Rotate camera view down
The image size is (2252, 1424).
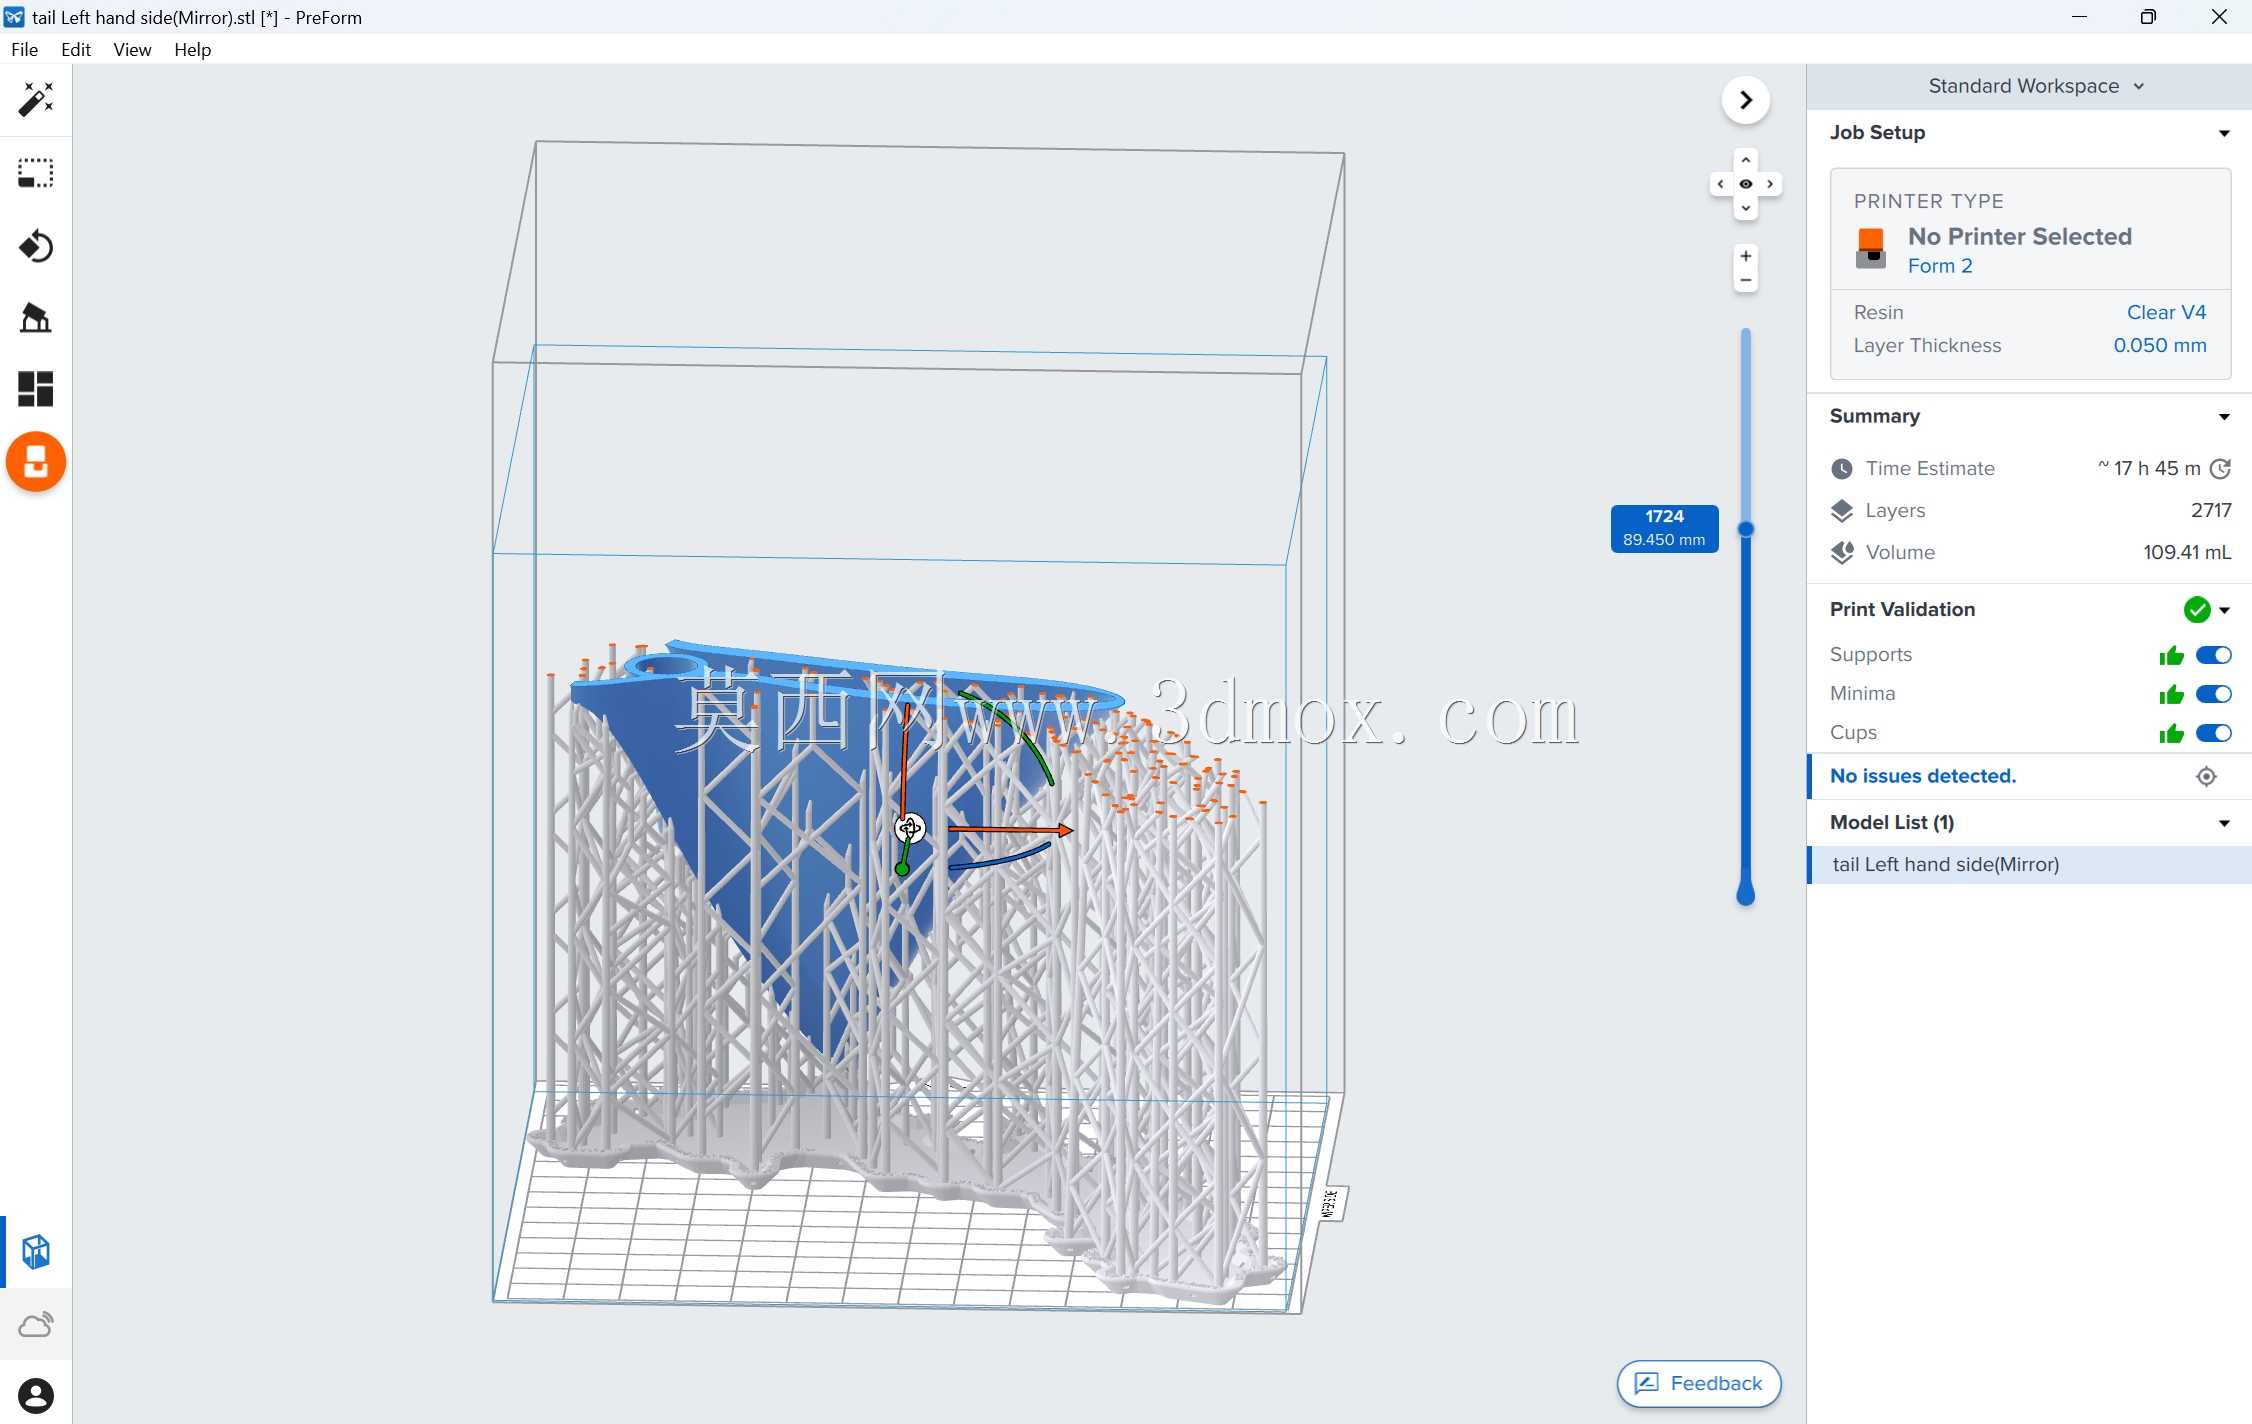[1745, 208]
